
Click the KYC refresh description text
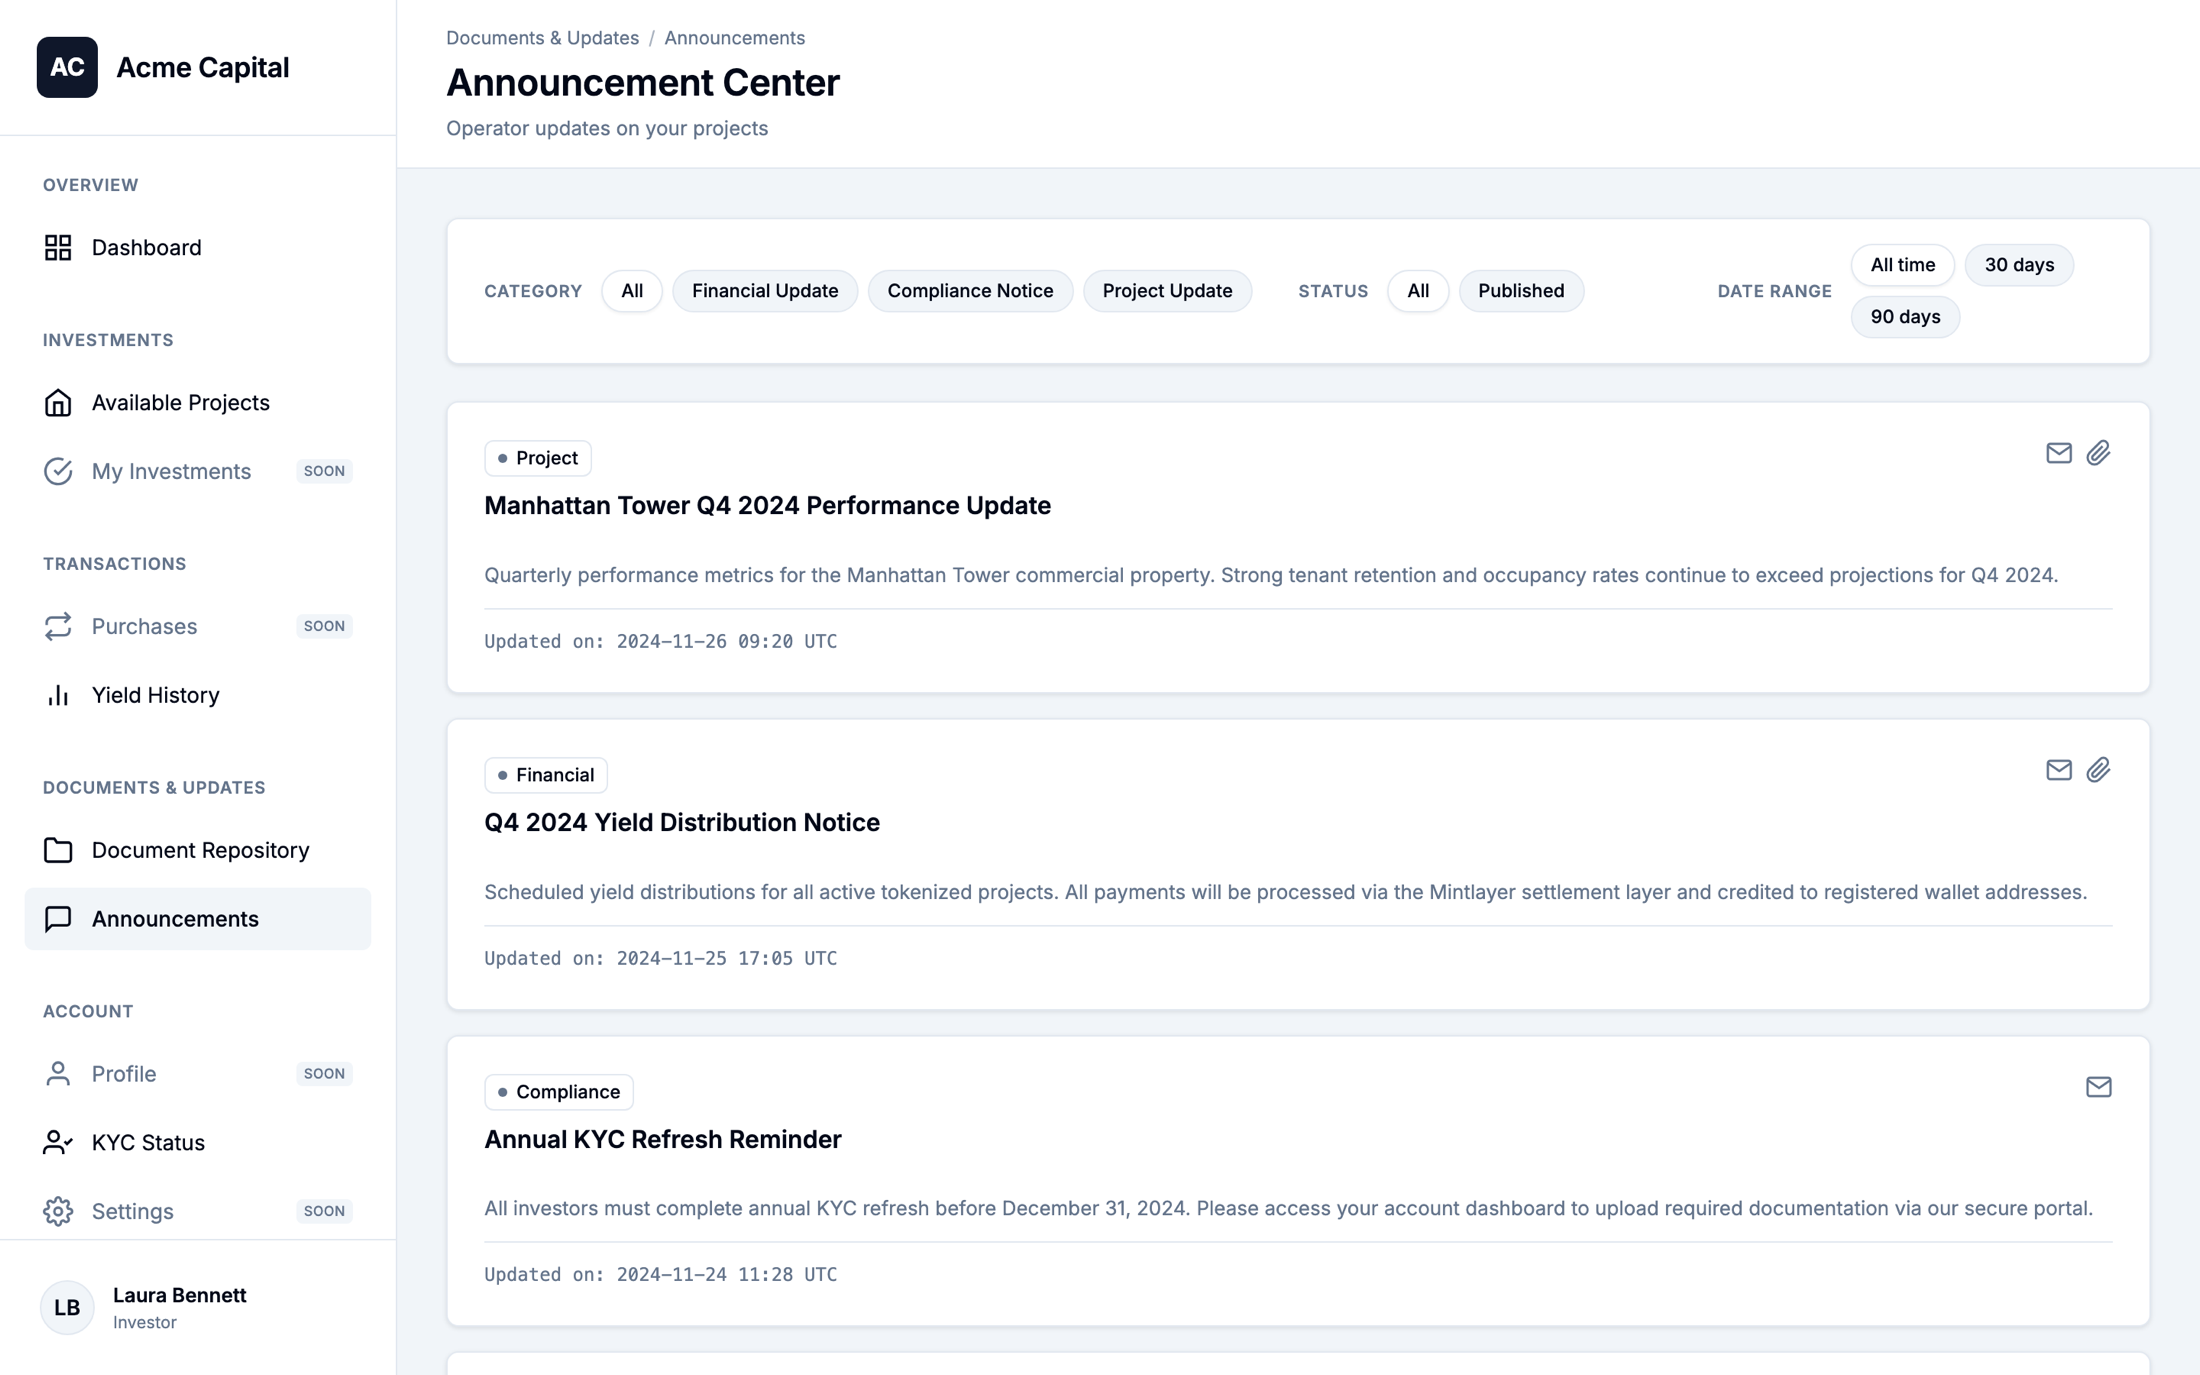click(x=1288, y=1208)
